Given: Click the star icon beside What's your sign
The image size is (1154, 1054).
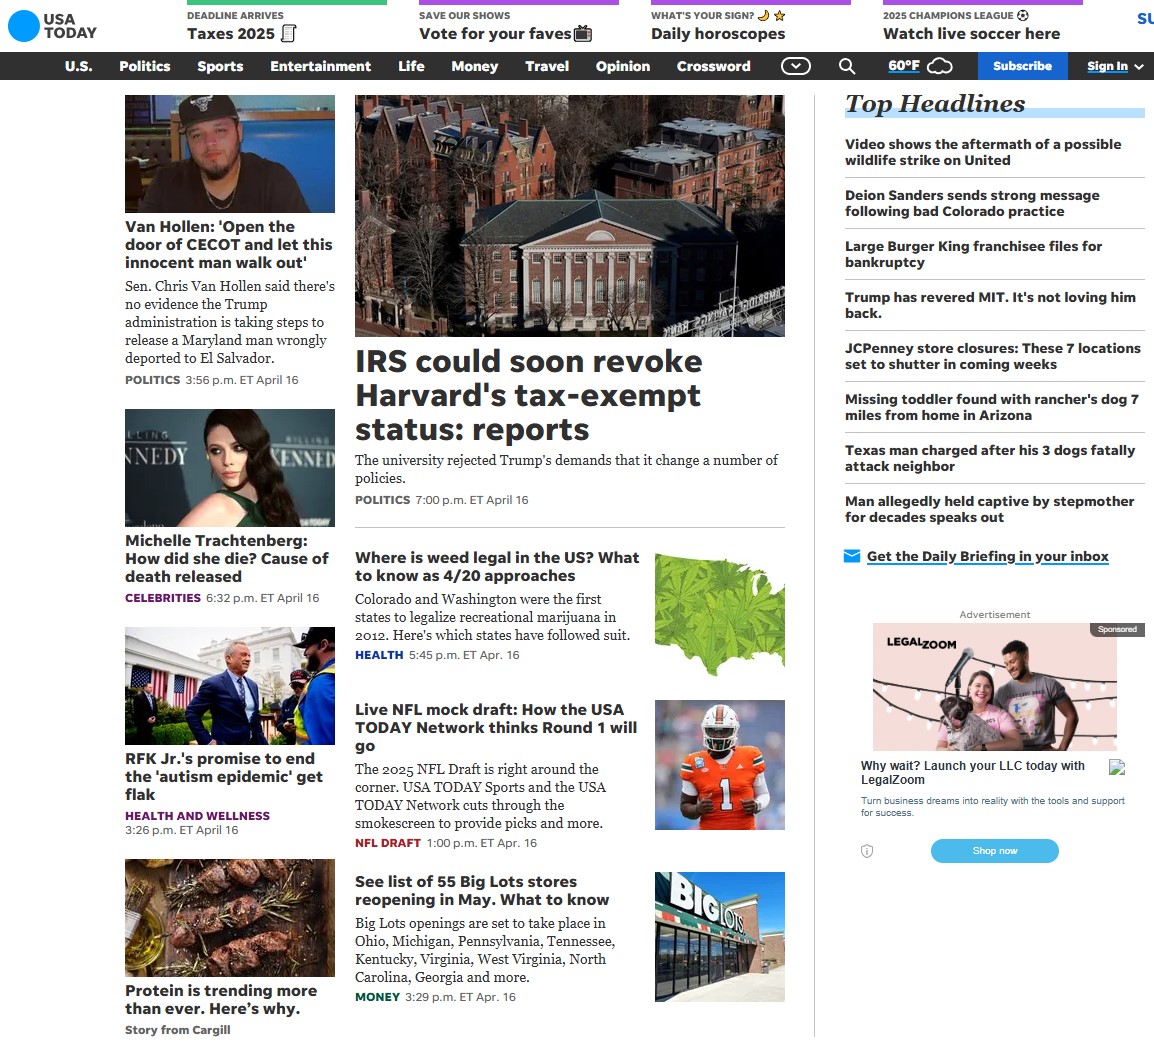Looking at the screenshot, I should click(x=779, y=15).
